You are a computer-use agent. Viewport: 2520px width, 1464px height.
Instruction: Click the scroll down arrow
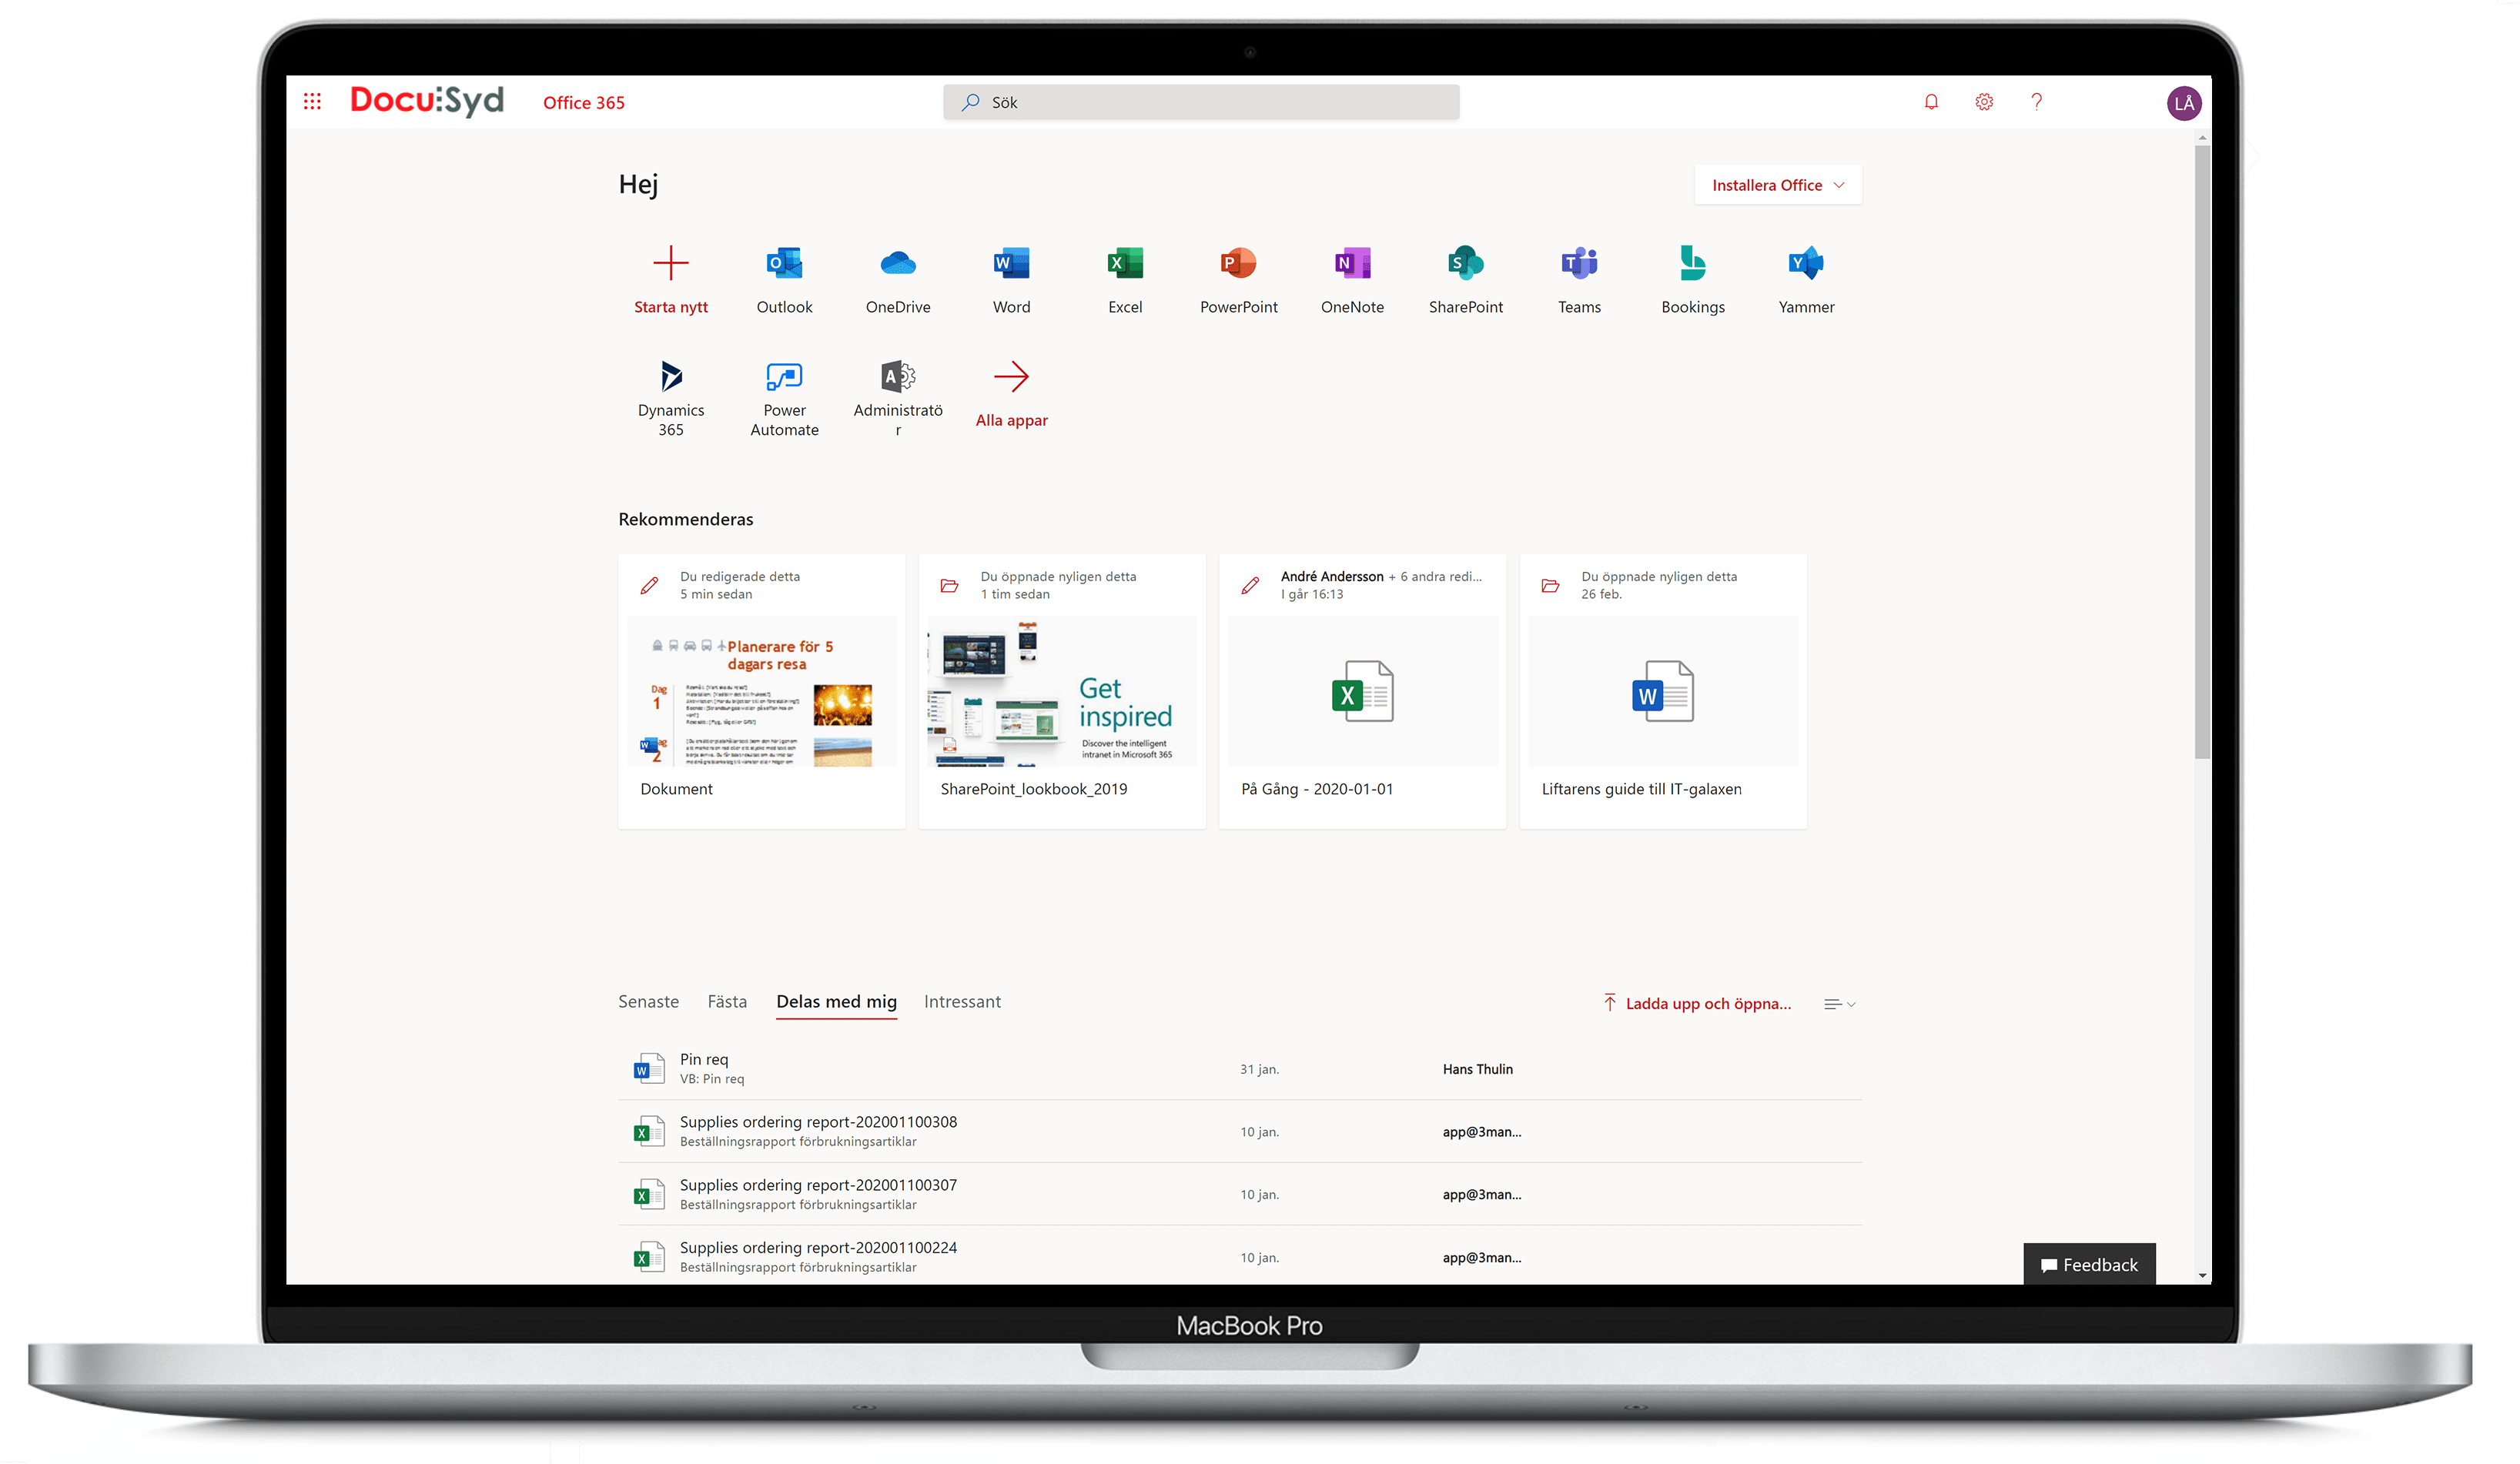click(x=2202, y=1275)
